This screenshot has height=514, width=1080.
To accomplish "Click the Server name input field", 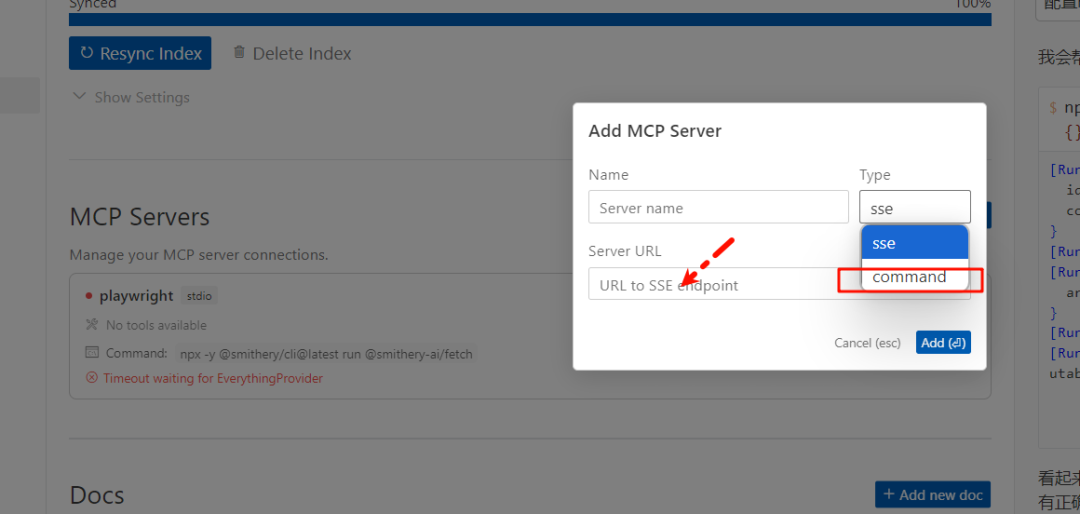I will point(718,207).
